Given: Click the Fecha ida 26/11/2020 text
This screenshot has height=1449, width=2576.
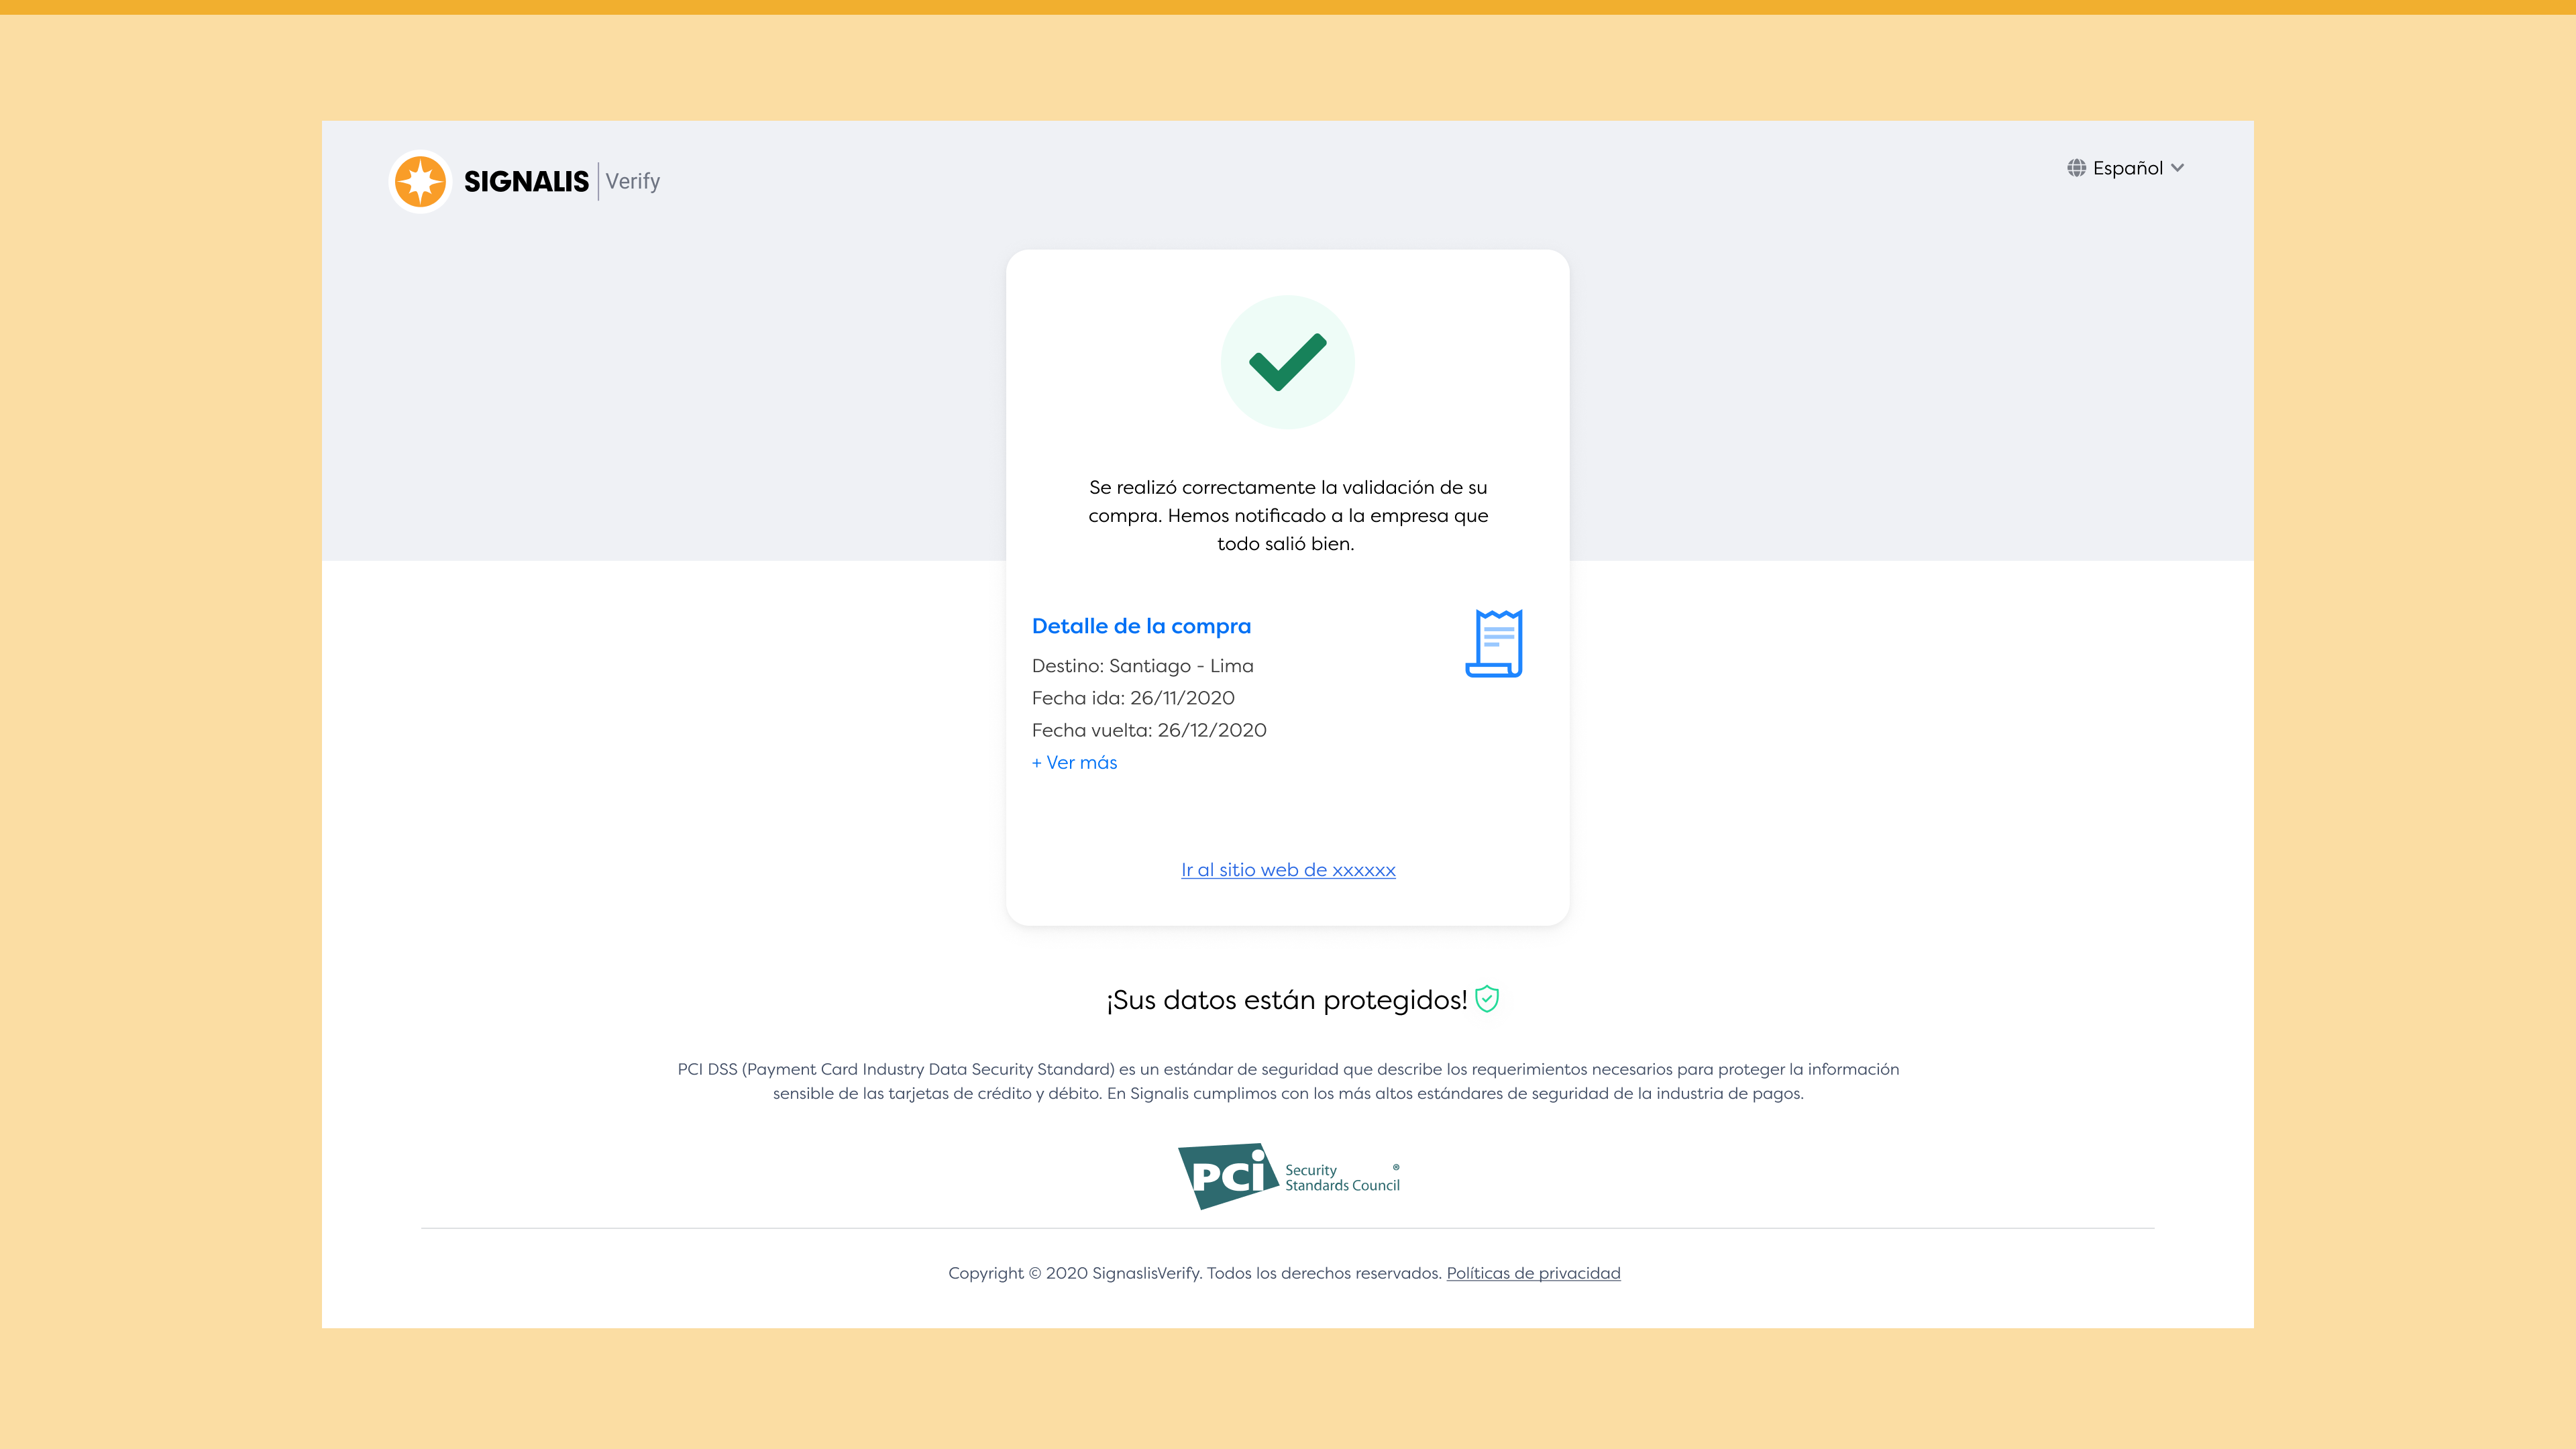Looking at the screenshot, I should coord(1133,698).
